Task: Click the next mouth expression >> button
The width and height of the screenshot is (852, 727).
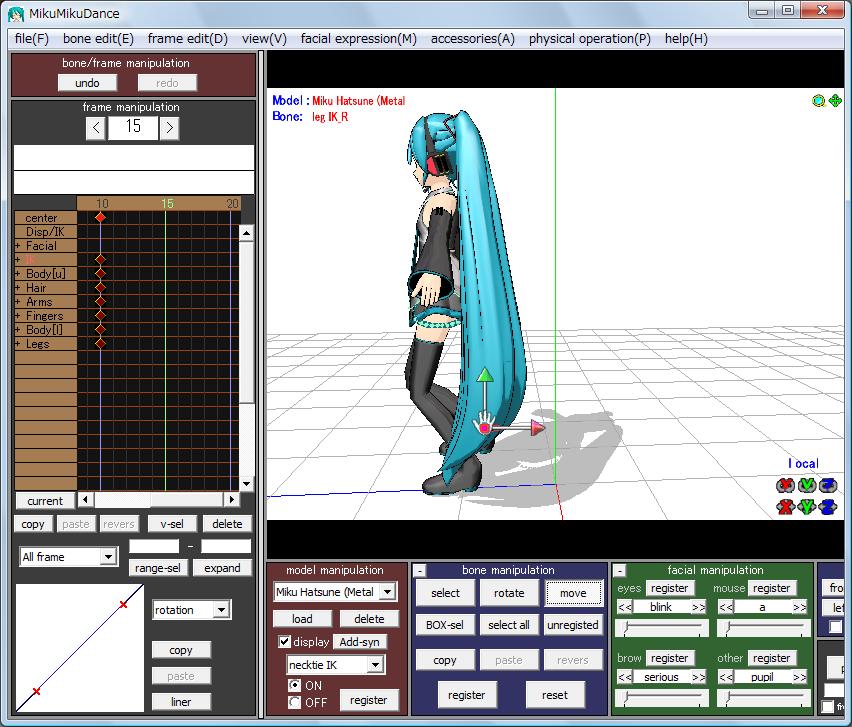Action: click(799, 607)
